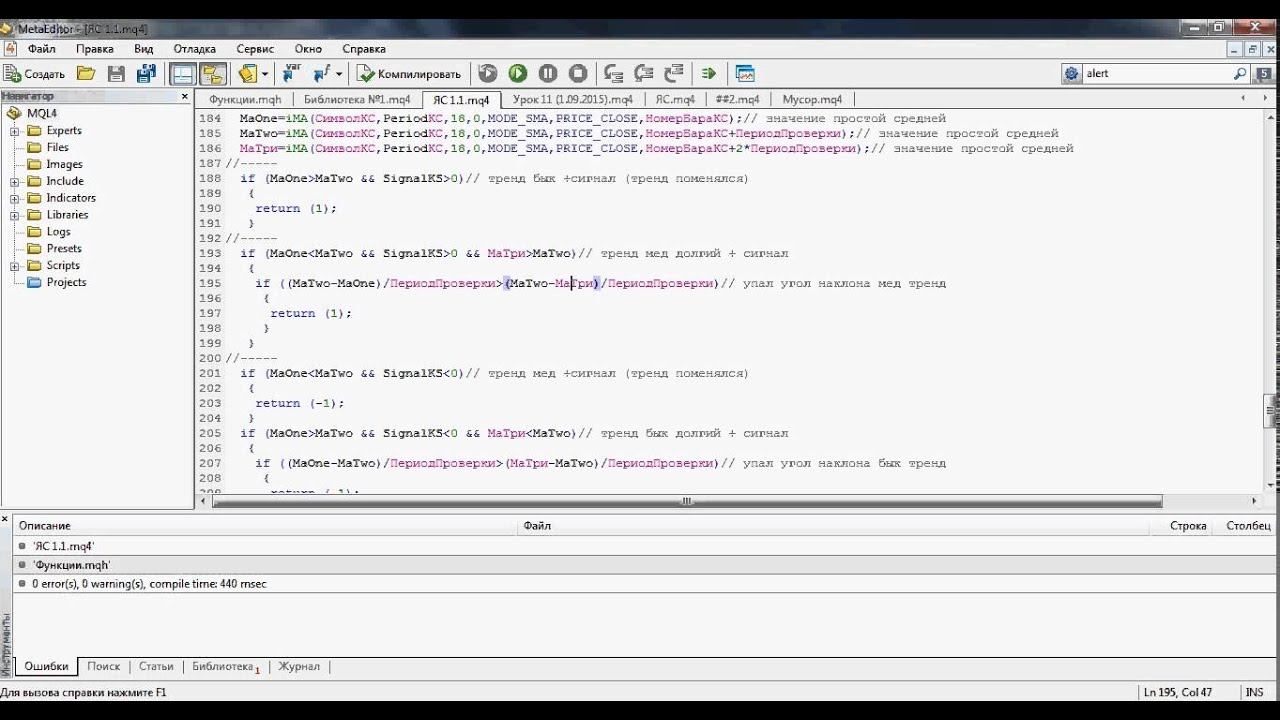
Task: Open the Ошибки tab in the toolbox
Action: tap(46, 666)
